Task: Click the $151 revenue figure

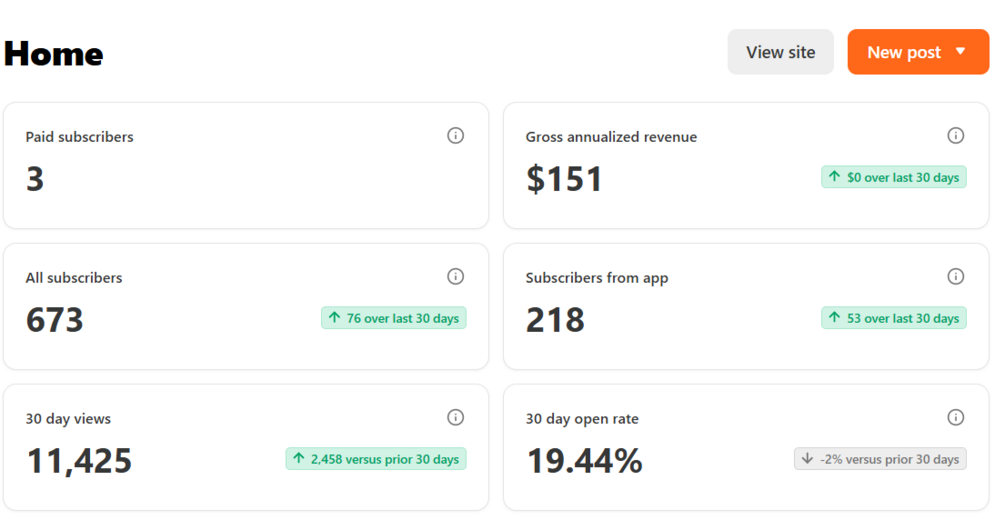Action: (564, 179)
